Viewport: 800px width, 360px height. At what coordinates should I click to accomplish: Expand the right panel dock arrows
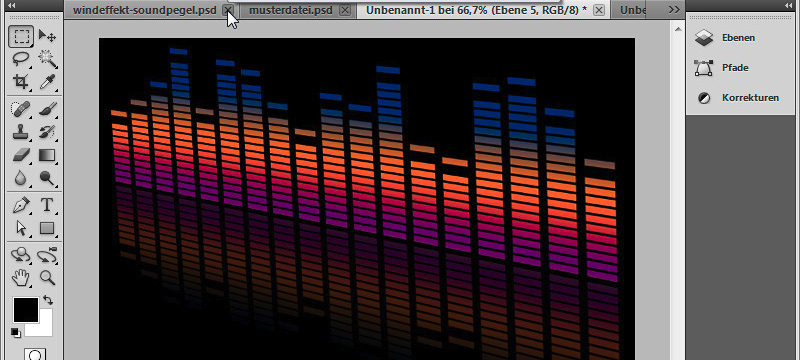(x=790, y=5)
